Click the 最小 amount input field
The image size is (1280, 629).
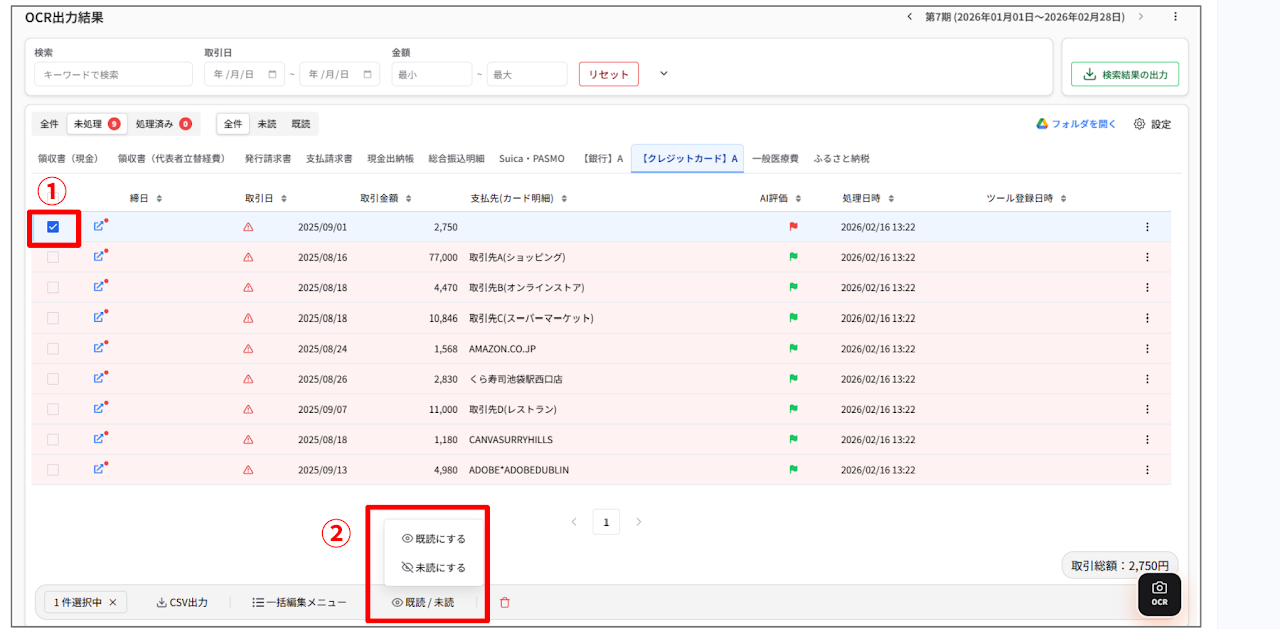431,74
